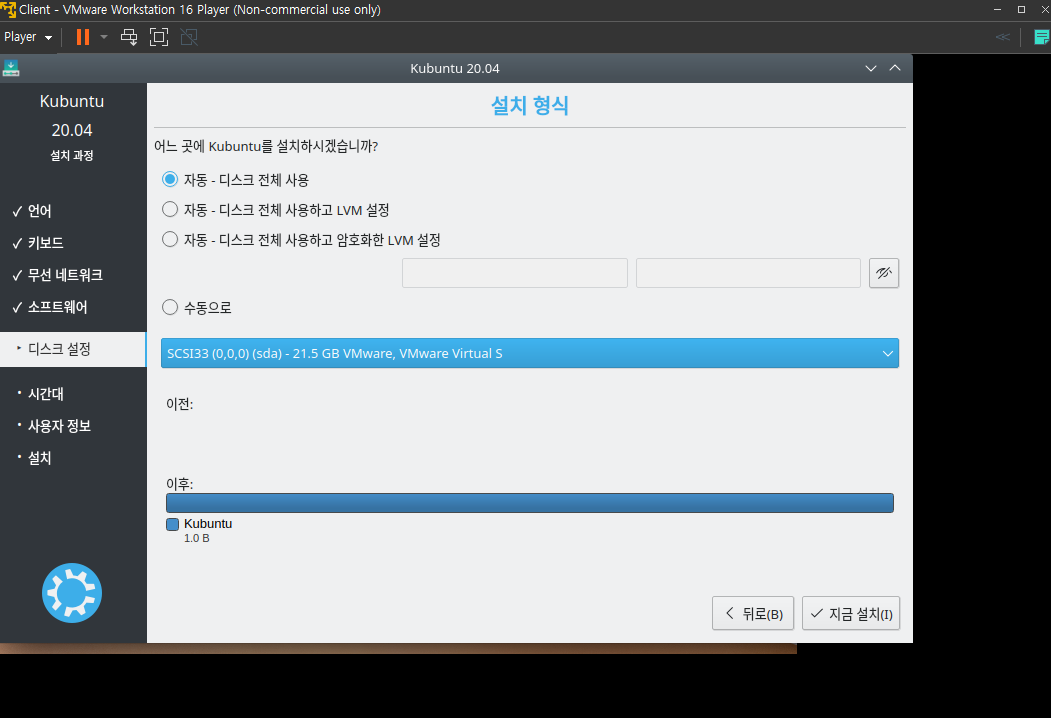
Task: Click the disabled Unity mode icon
Action: 189,37
